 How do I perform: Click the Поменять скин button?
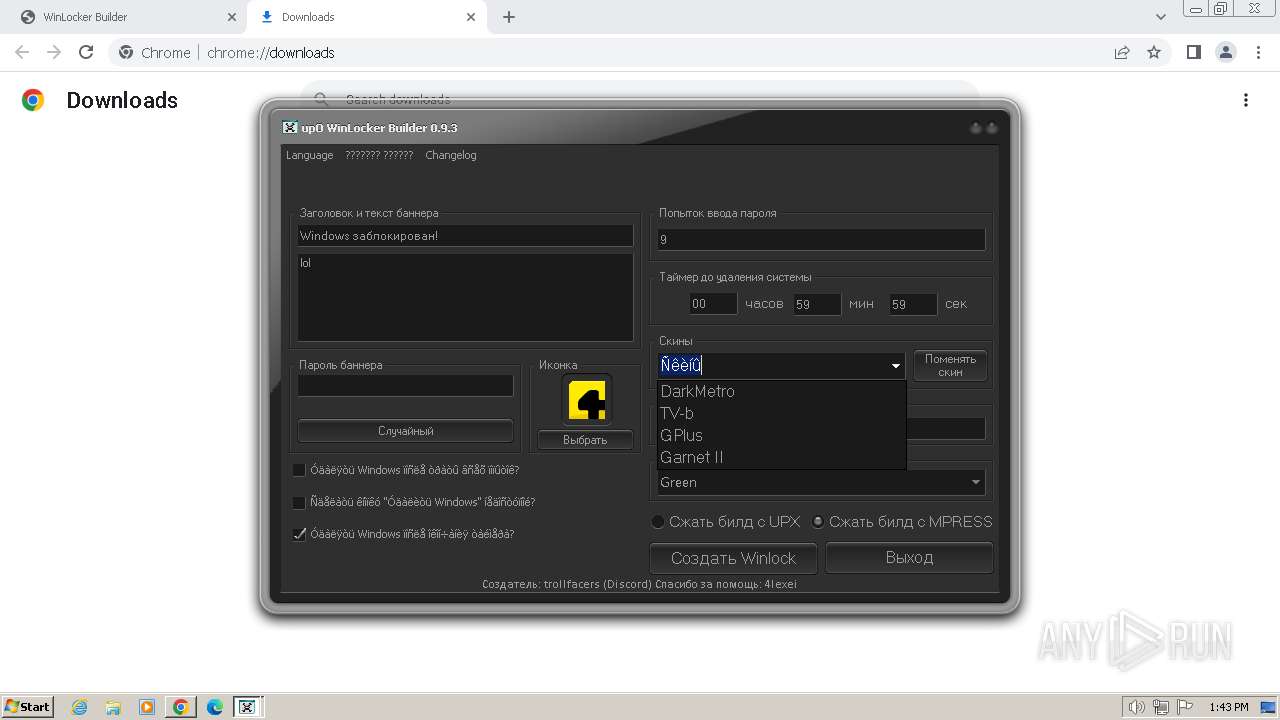pyautogui.click(x=950, y=366)
